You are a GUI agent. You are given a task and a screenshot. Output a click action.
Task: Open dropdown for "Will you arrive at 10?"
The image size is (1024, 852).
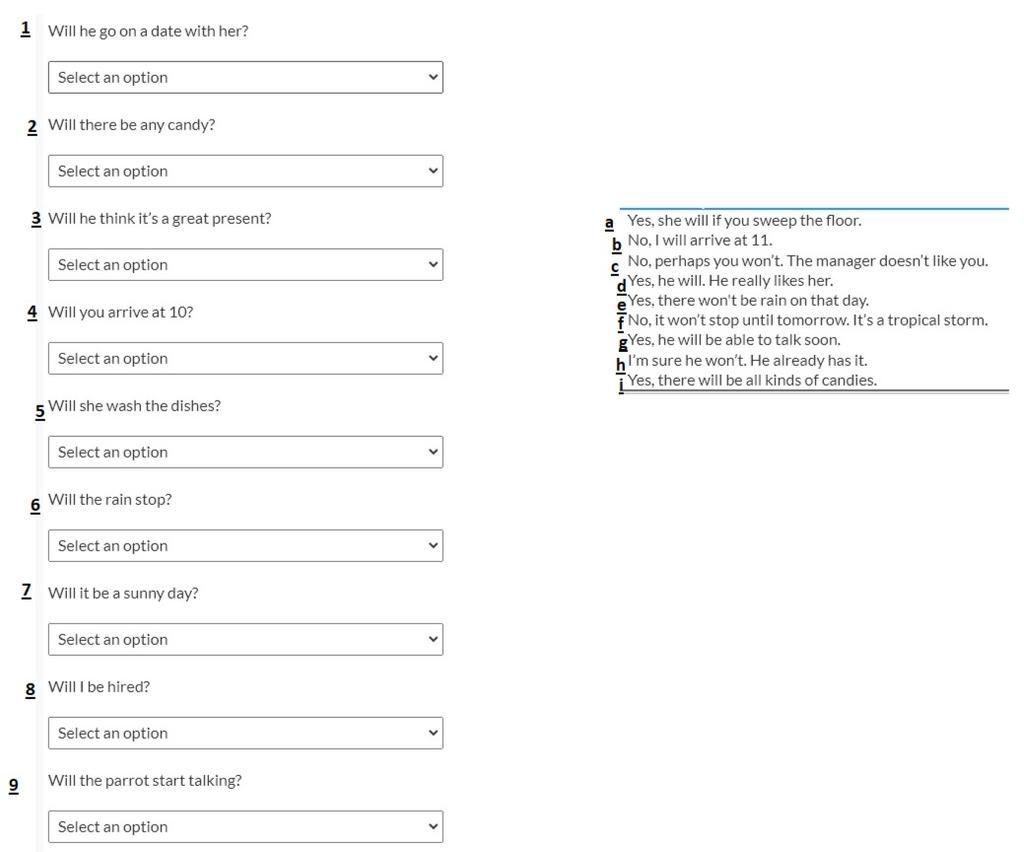click(245, 359)
